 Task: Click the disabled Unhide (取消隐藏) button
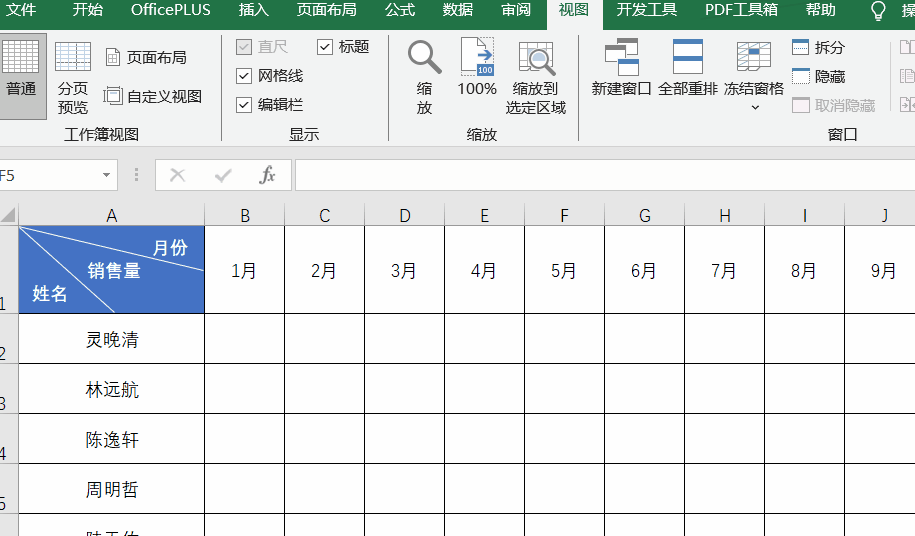[x=834, y=106]
